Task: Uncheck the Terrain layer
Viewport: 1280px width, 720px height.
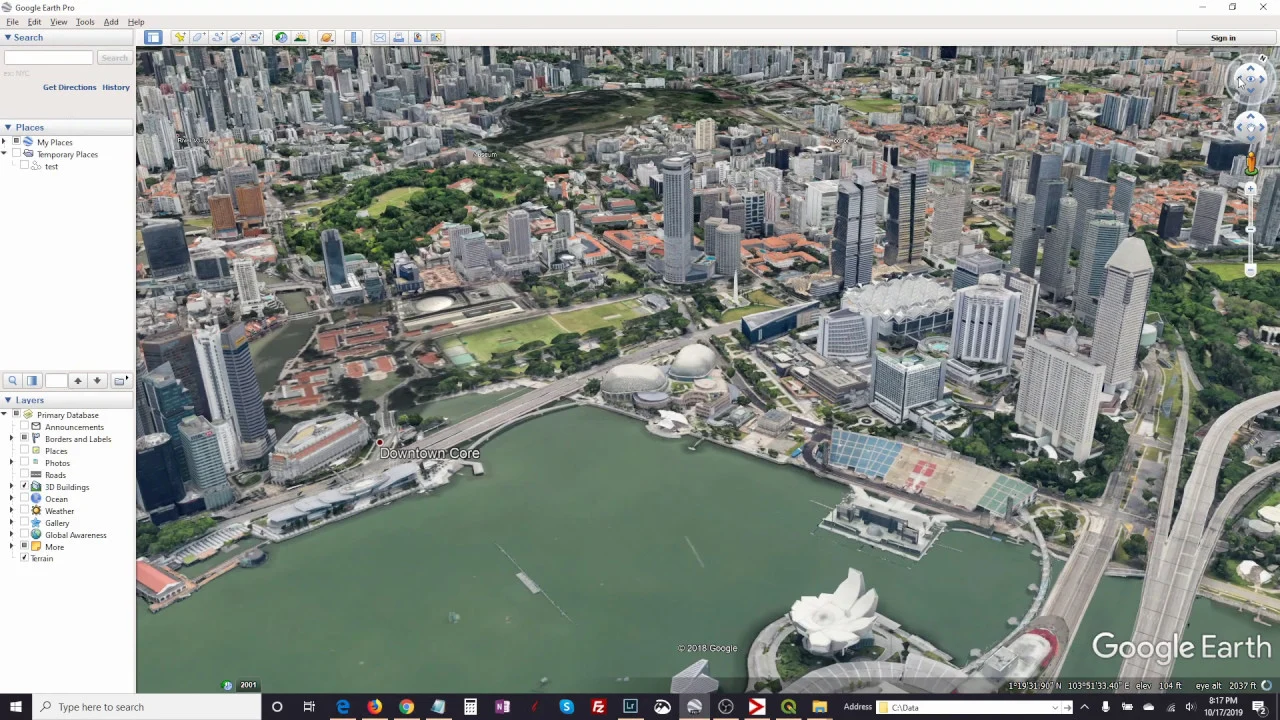Action: pyautogui.click(x=24, y=558)
